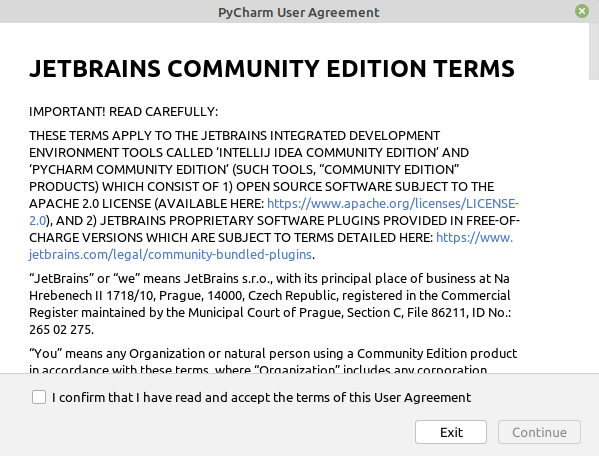Screen dimensions: 599x456
Task: Close the PyCharm User Agreement dialog
Action: 582,11
